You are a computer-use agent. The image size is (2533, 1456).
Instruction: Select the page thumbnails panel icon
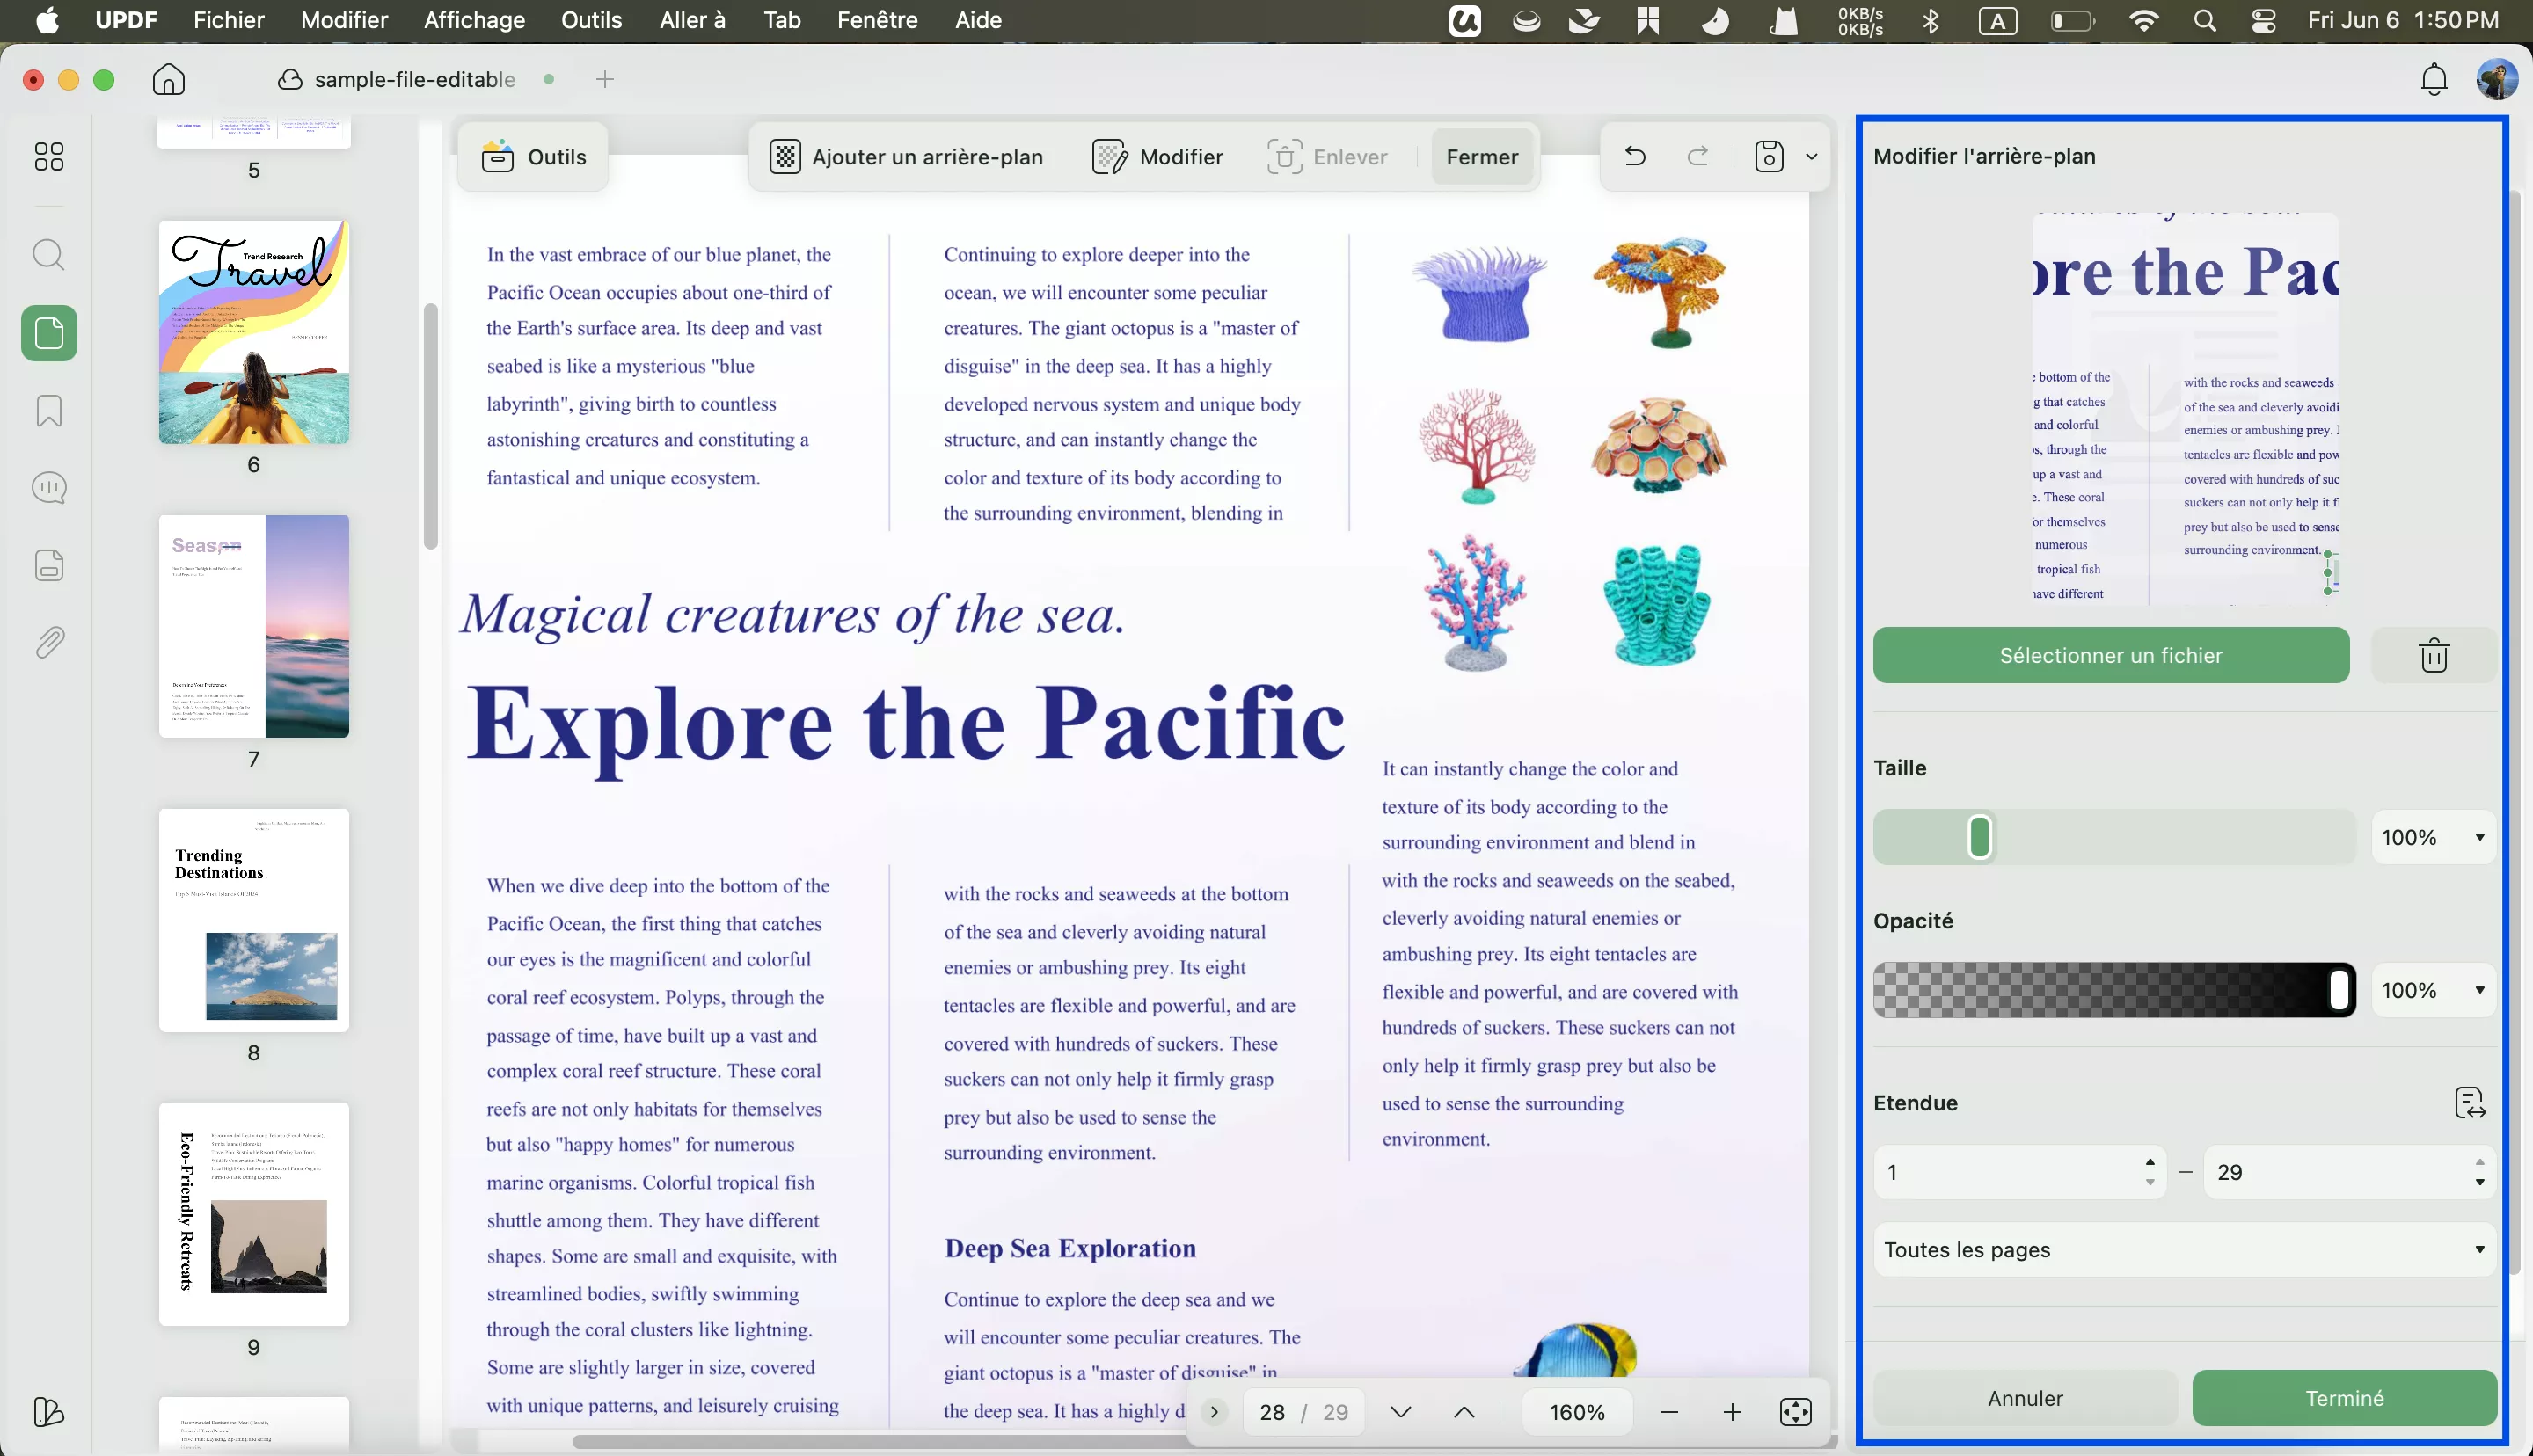pos(49,333)
